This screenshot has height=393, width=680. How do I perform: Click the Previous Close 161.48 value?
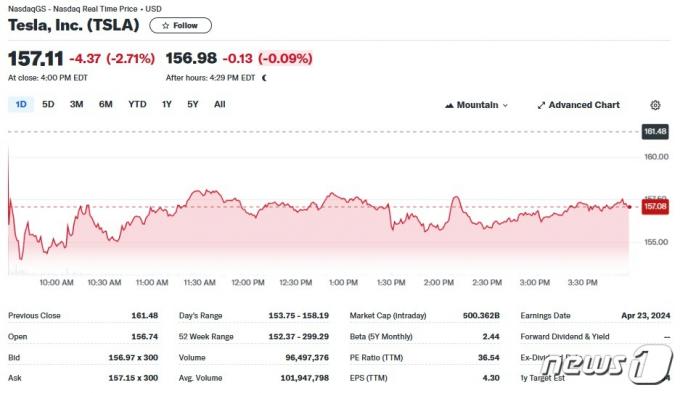144,315
